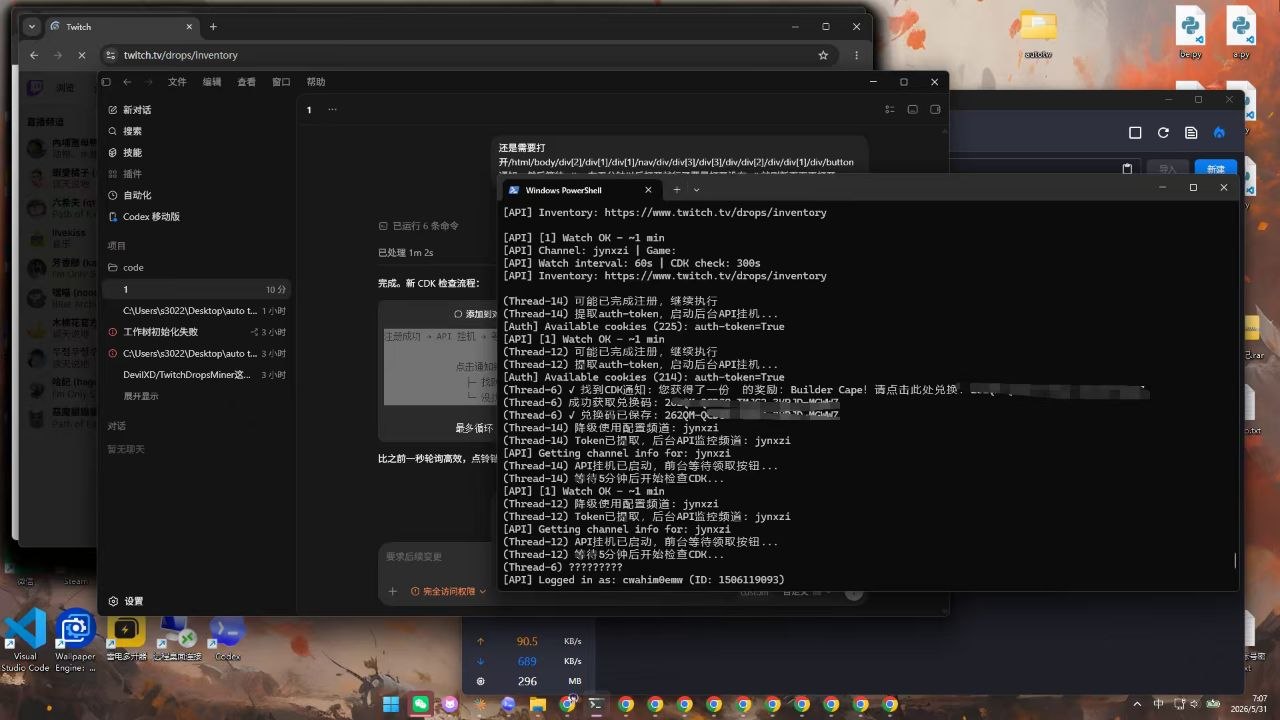Open the Windows Start button on the taskbar
The width and height of the screenshot is (1280, 720).
(390, 704)
